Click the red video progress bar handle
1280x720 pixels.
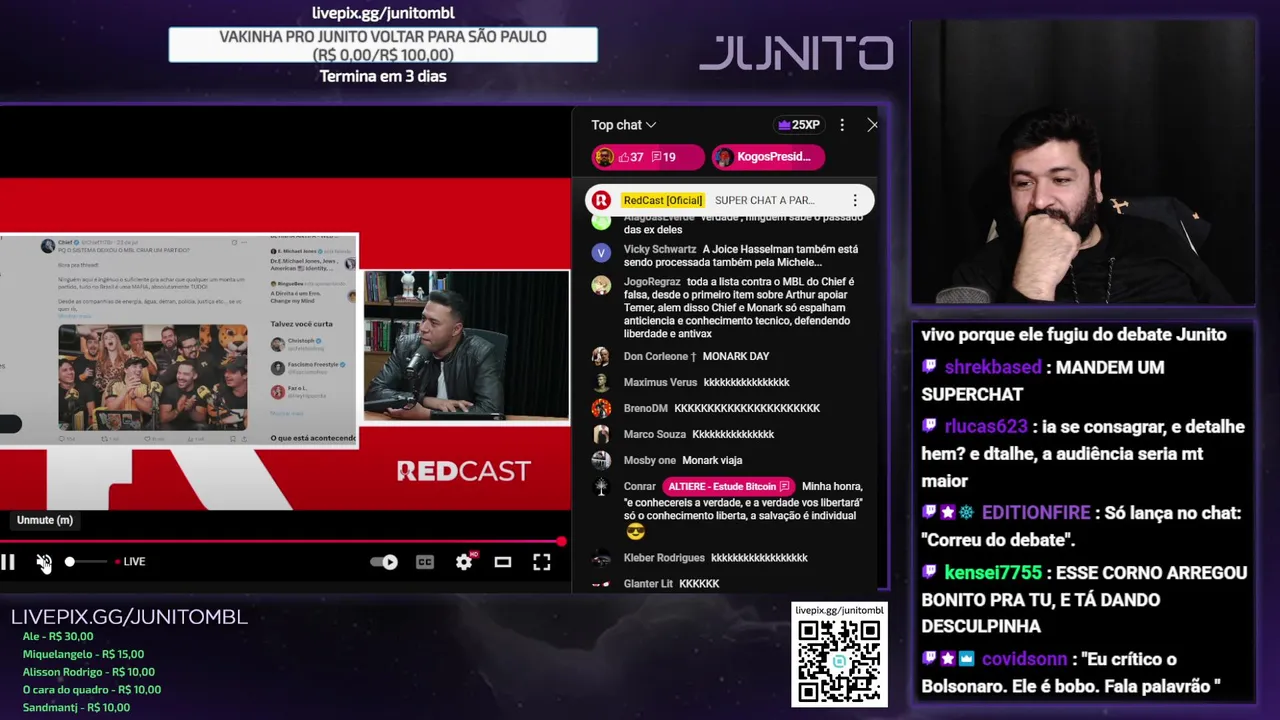coord(561,542)
